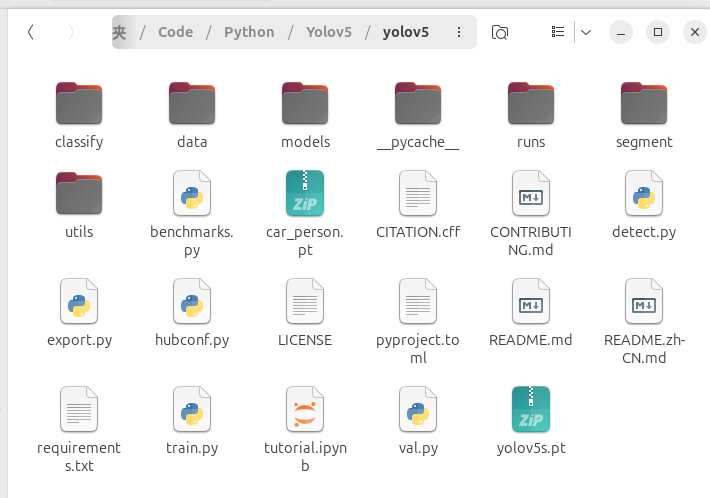Select the requirements.txt file icon
This screenshot has height=498, width=710.
[x=79, y=409]
